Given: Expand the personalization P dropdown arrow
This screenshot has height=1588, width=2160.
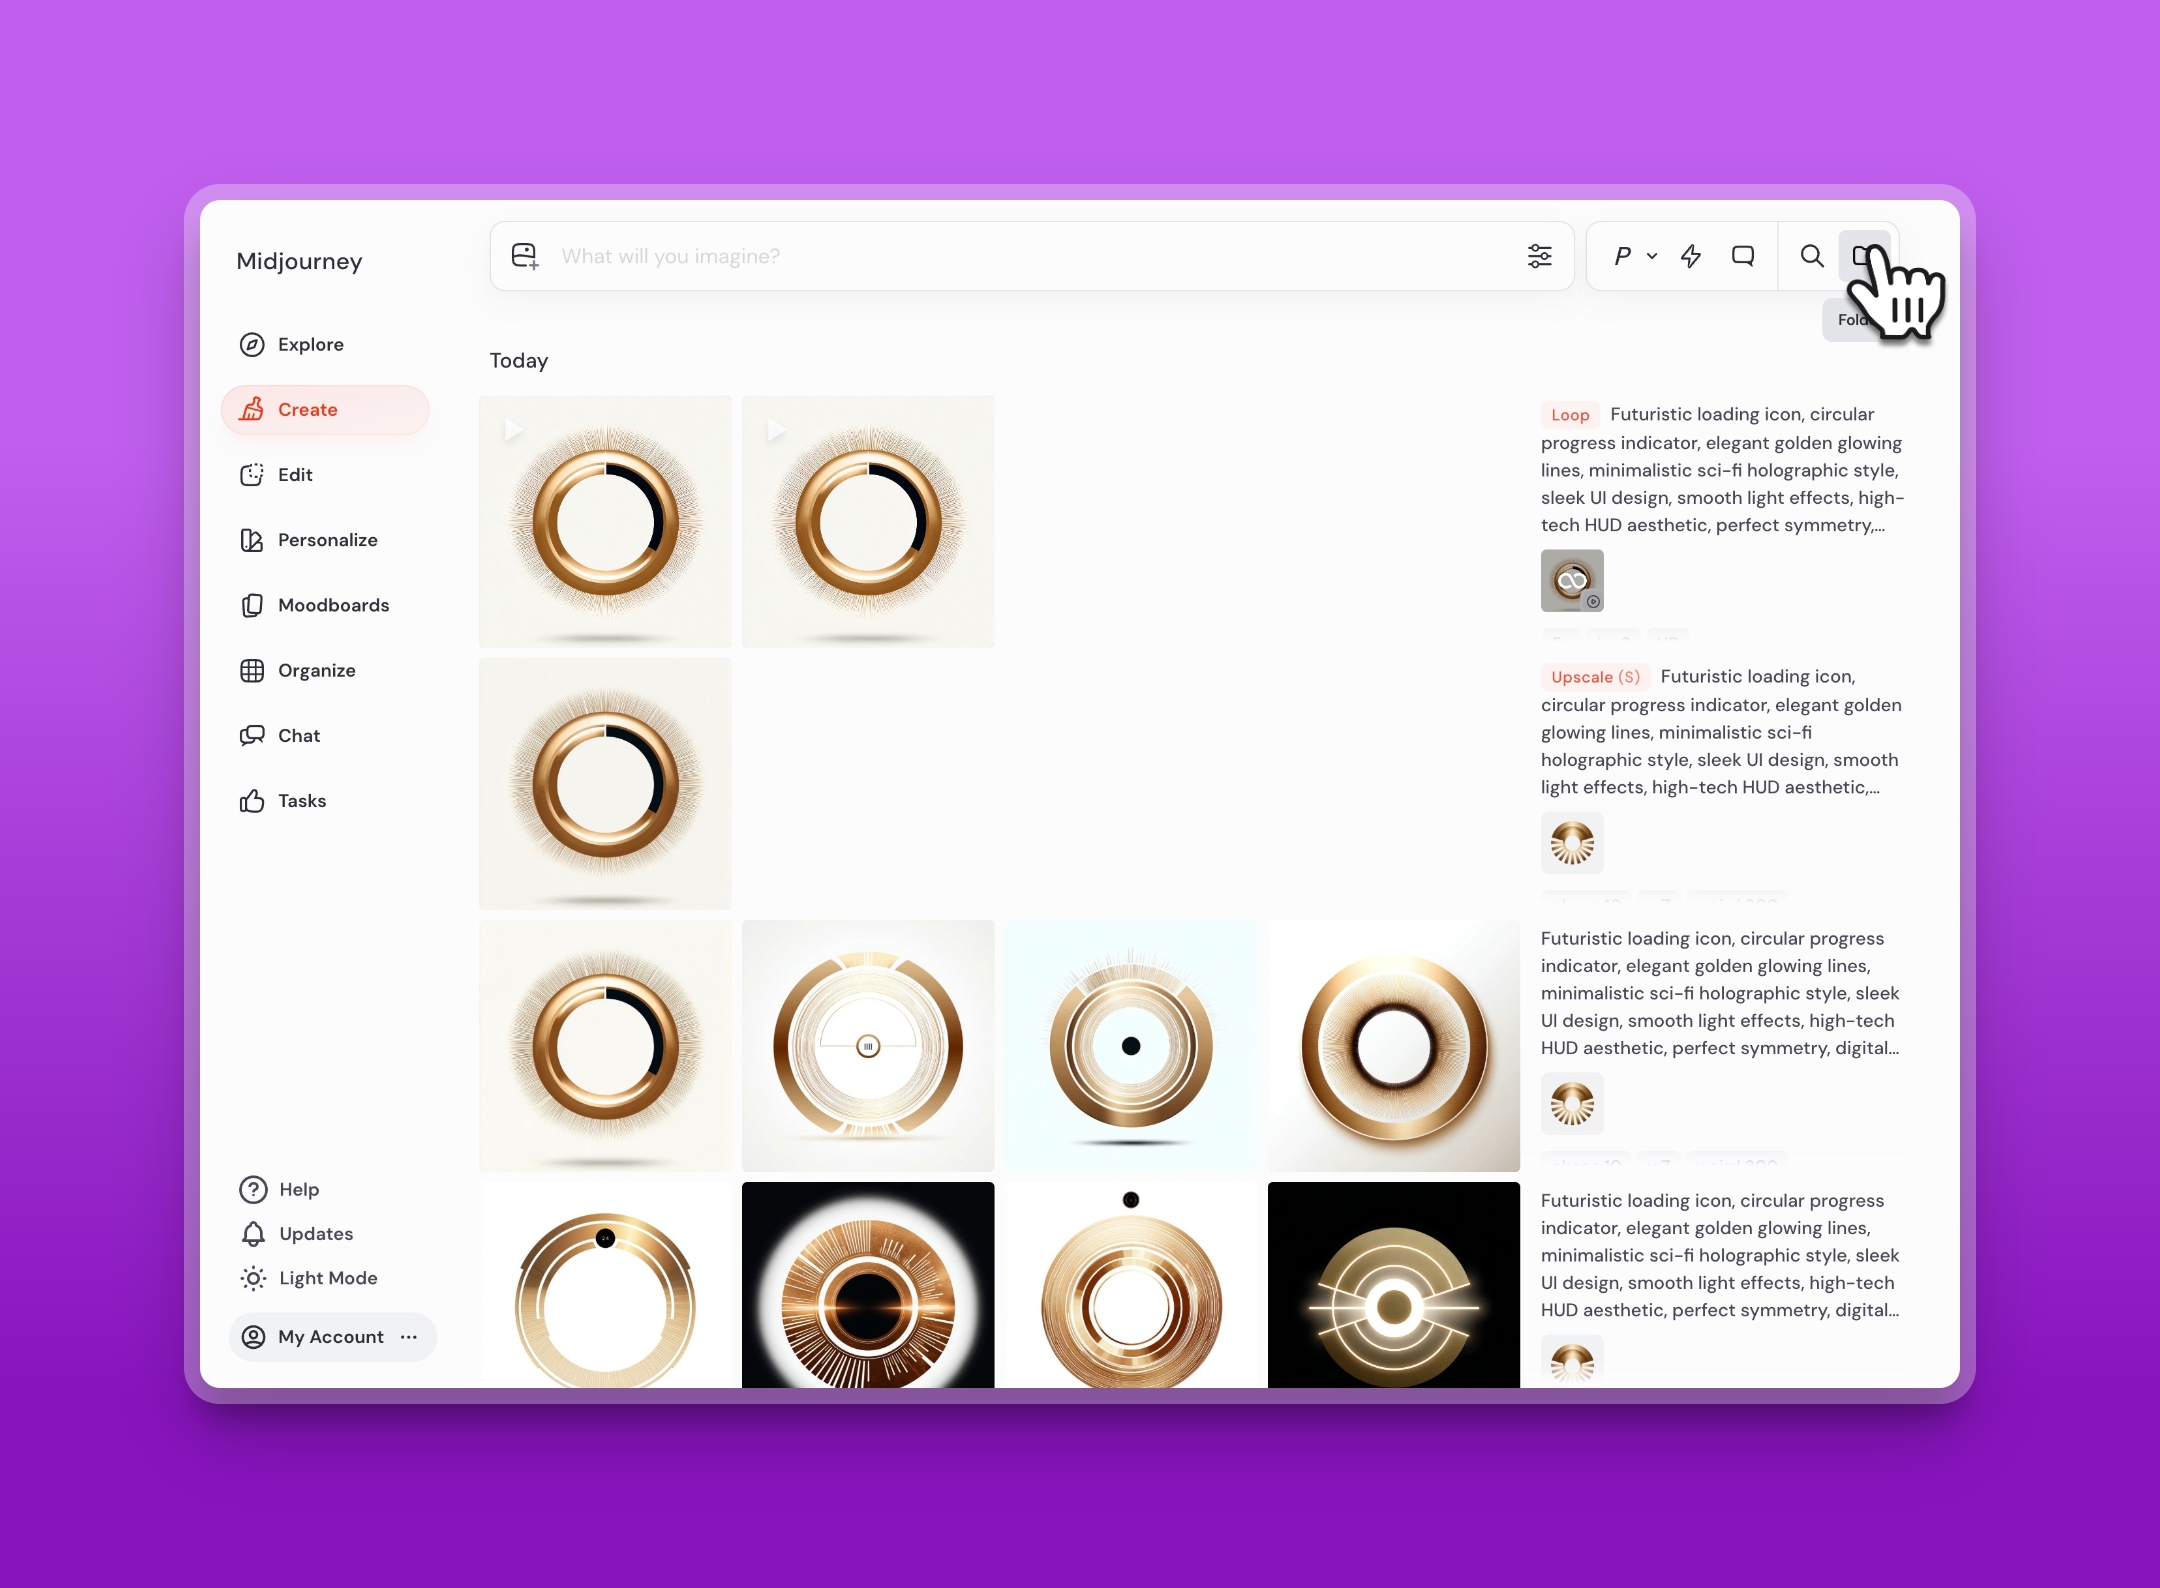Looking at the screenshot, I should tap(1652, 256).
